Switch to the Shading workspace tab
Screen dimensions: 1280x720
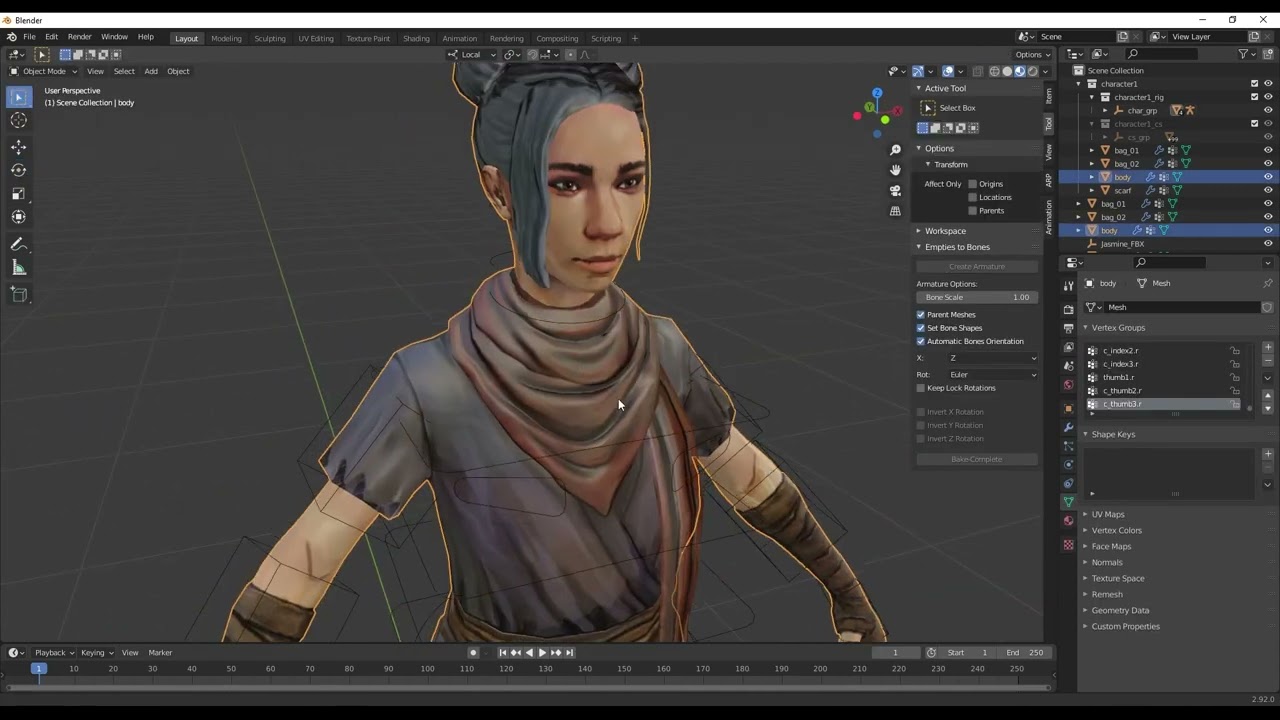(416, 38)
